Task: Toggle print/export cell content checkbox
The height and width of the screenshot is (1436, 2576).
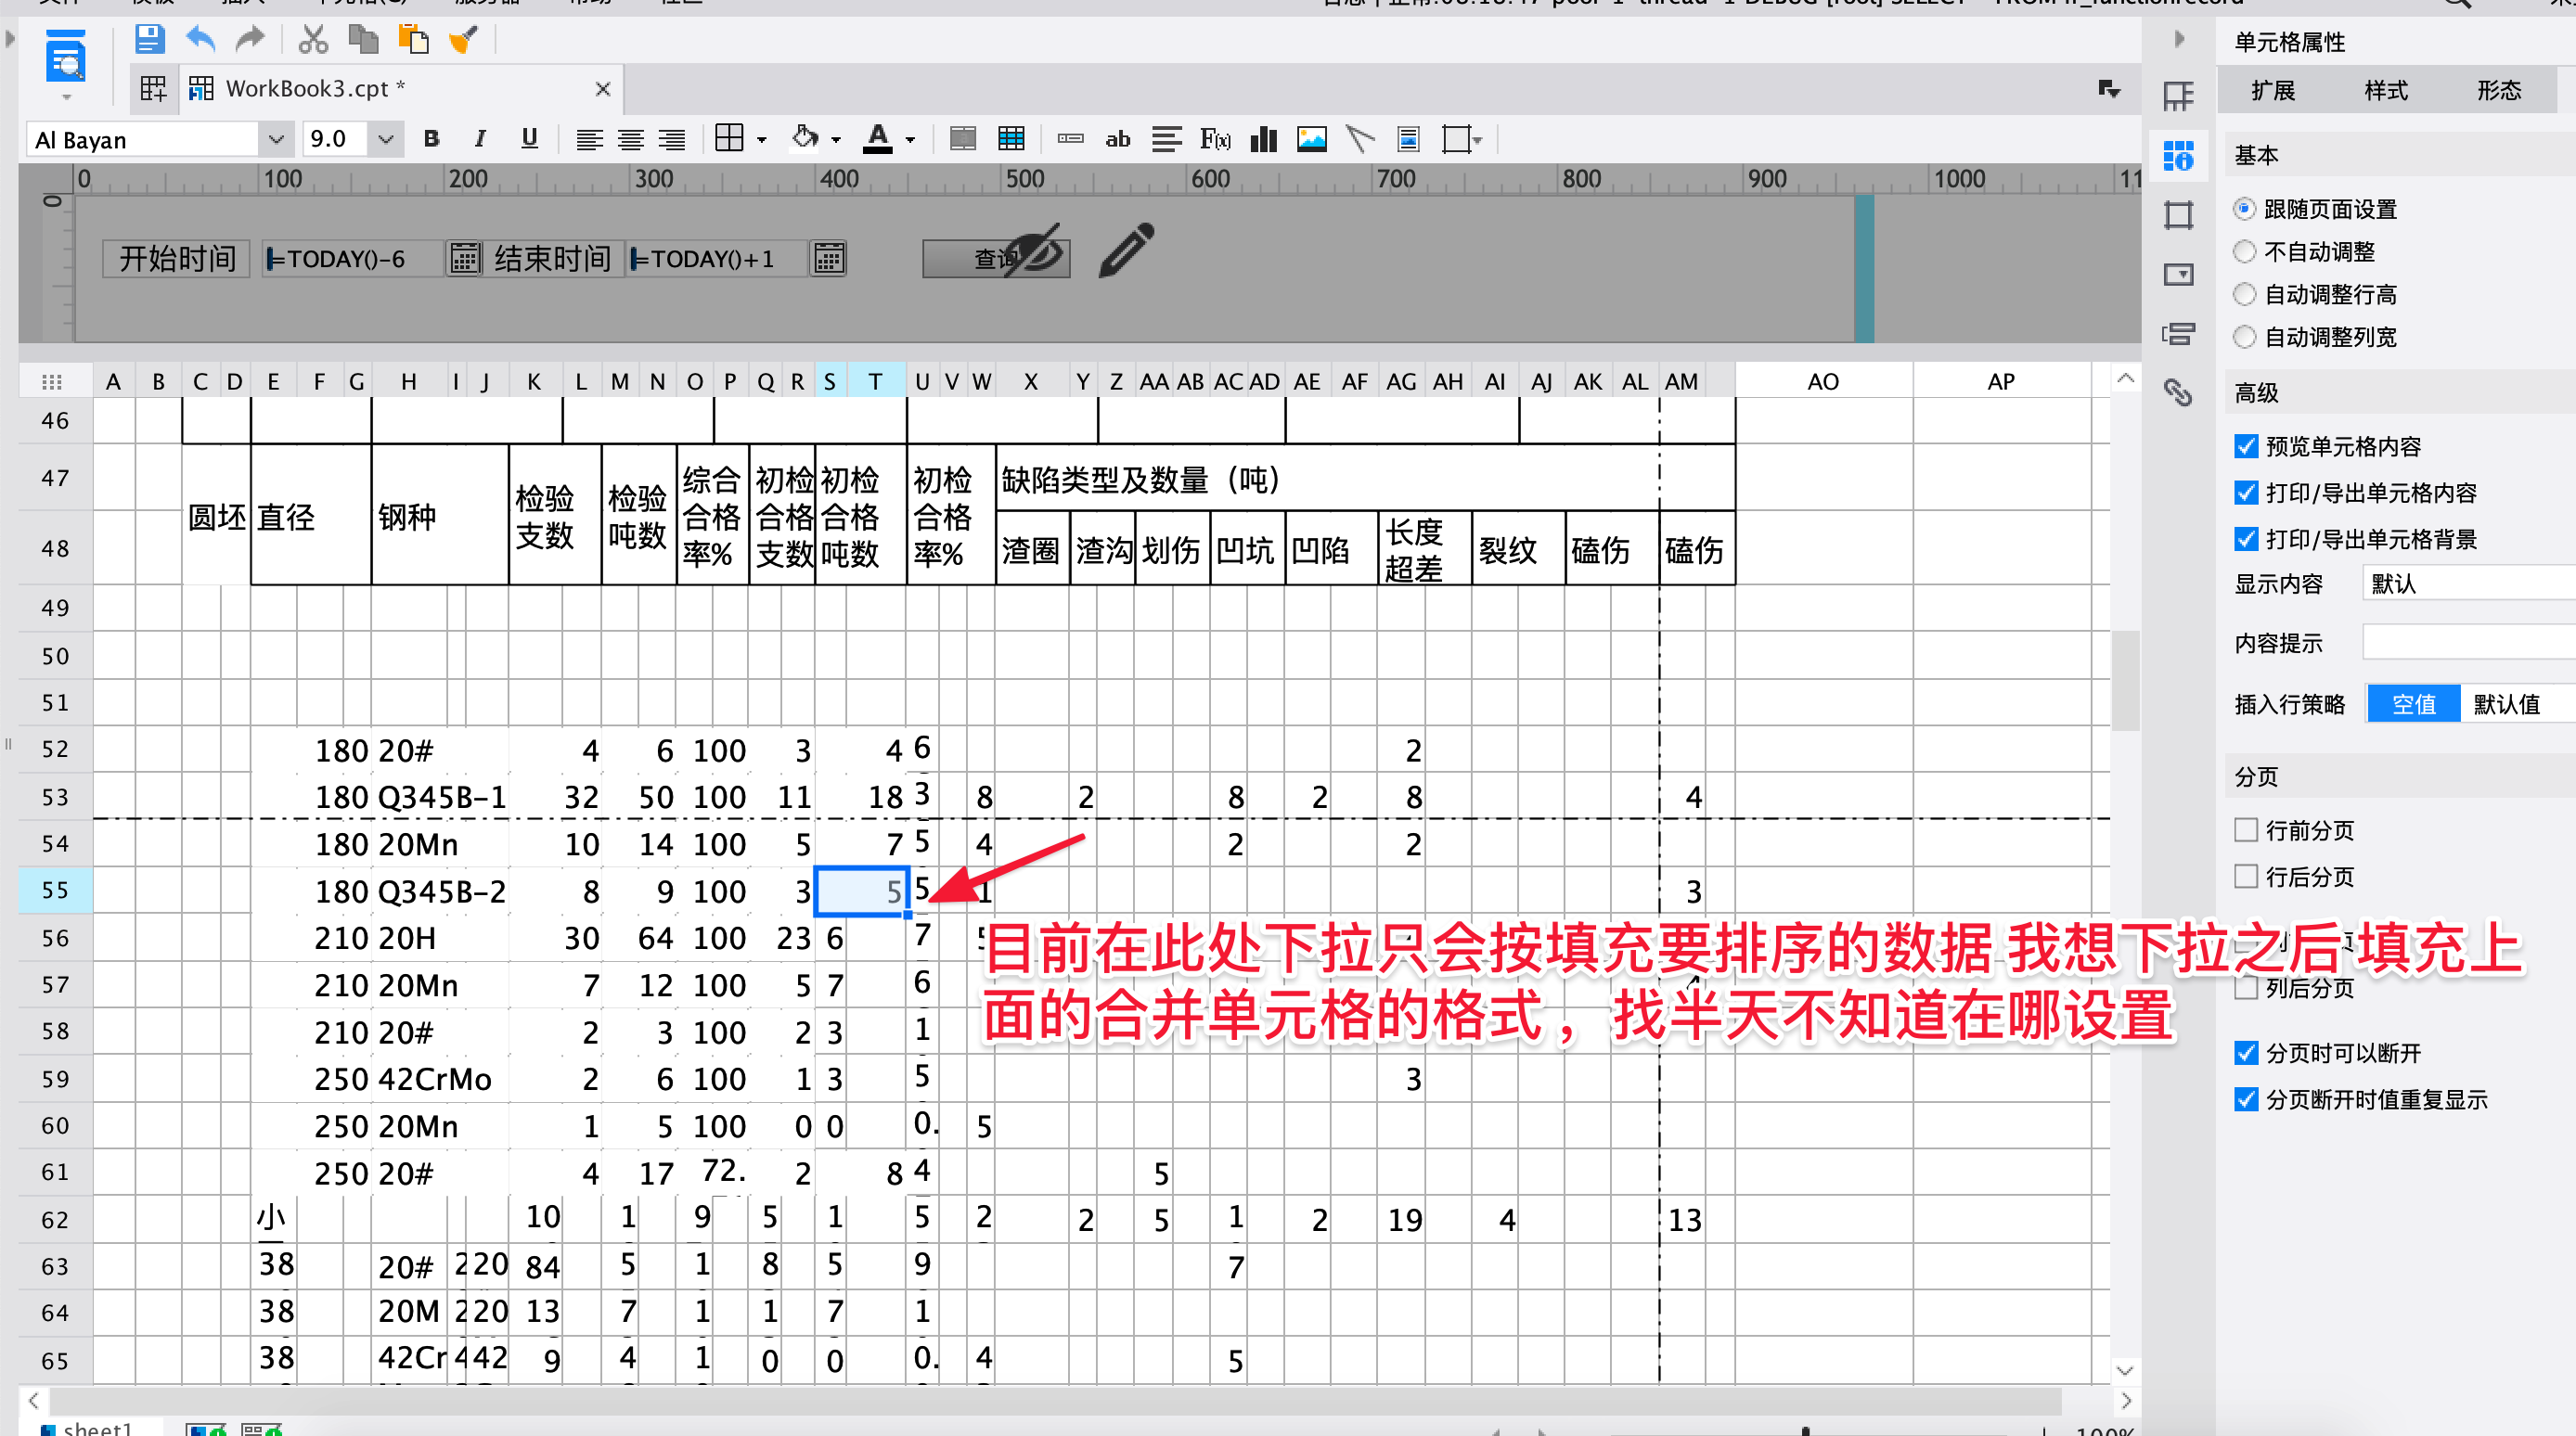Action: (x=2246, y=493)
